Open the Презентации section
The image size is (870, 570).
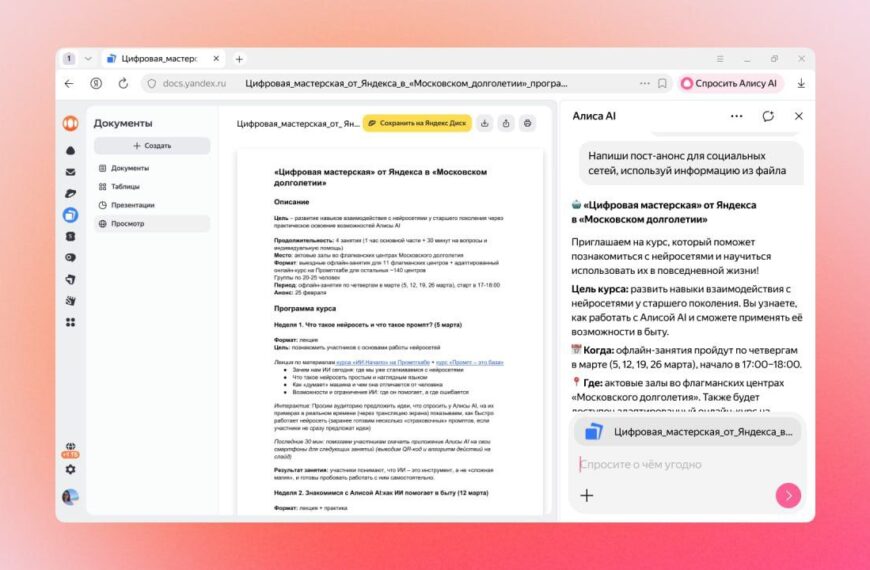click(x=152, y=205)
